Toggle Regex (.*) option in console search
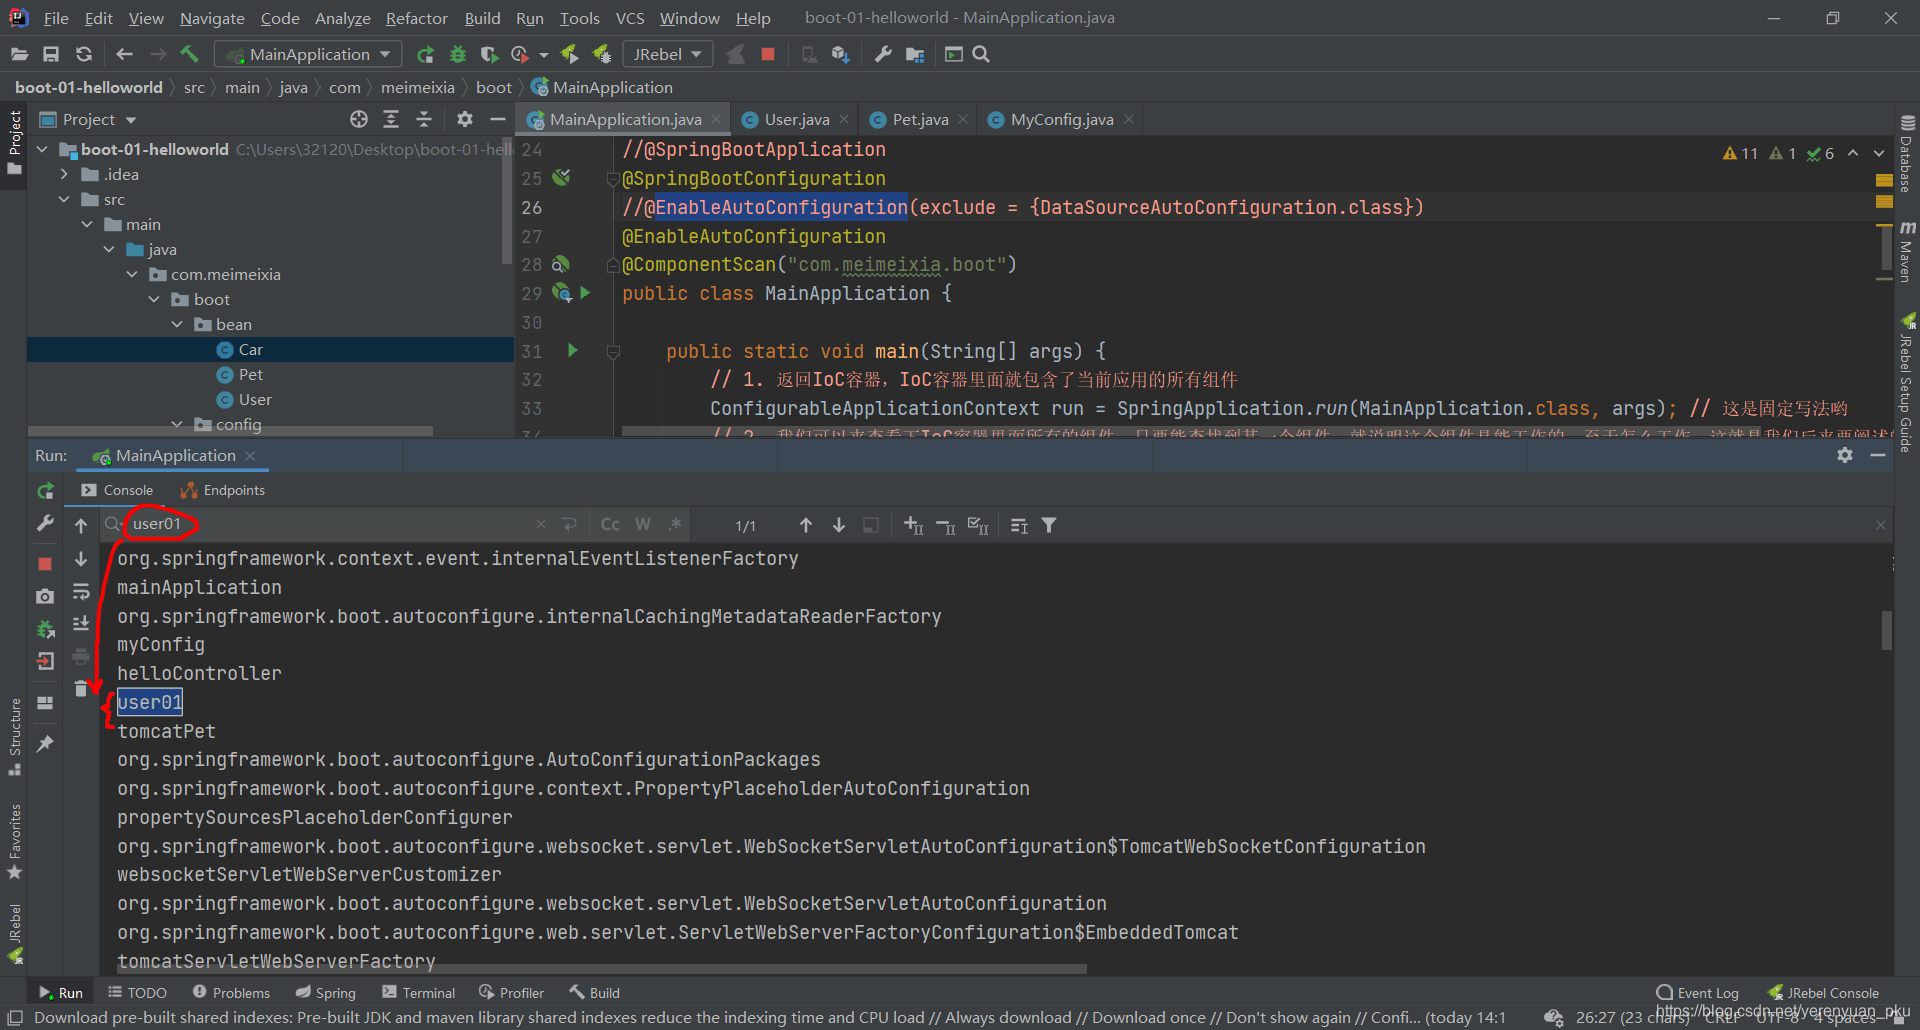 click(675, 524)
